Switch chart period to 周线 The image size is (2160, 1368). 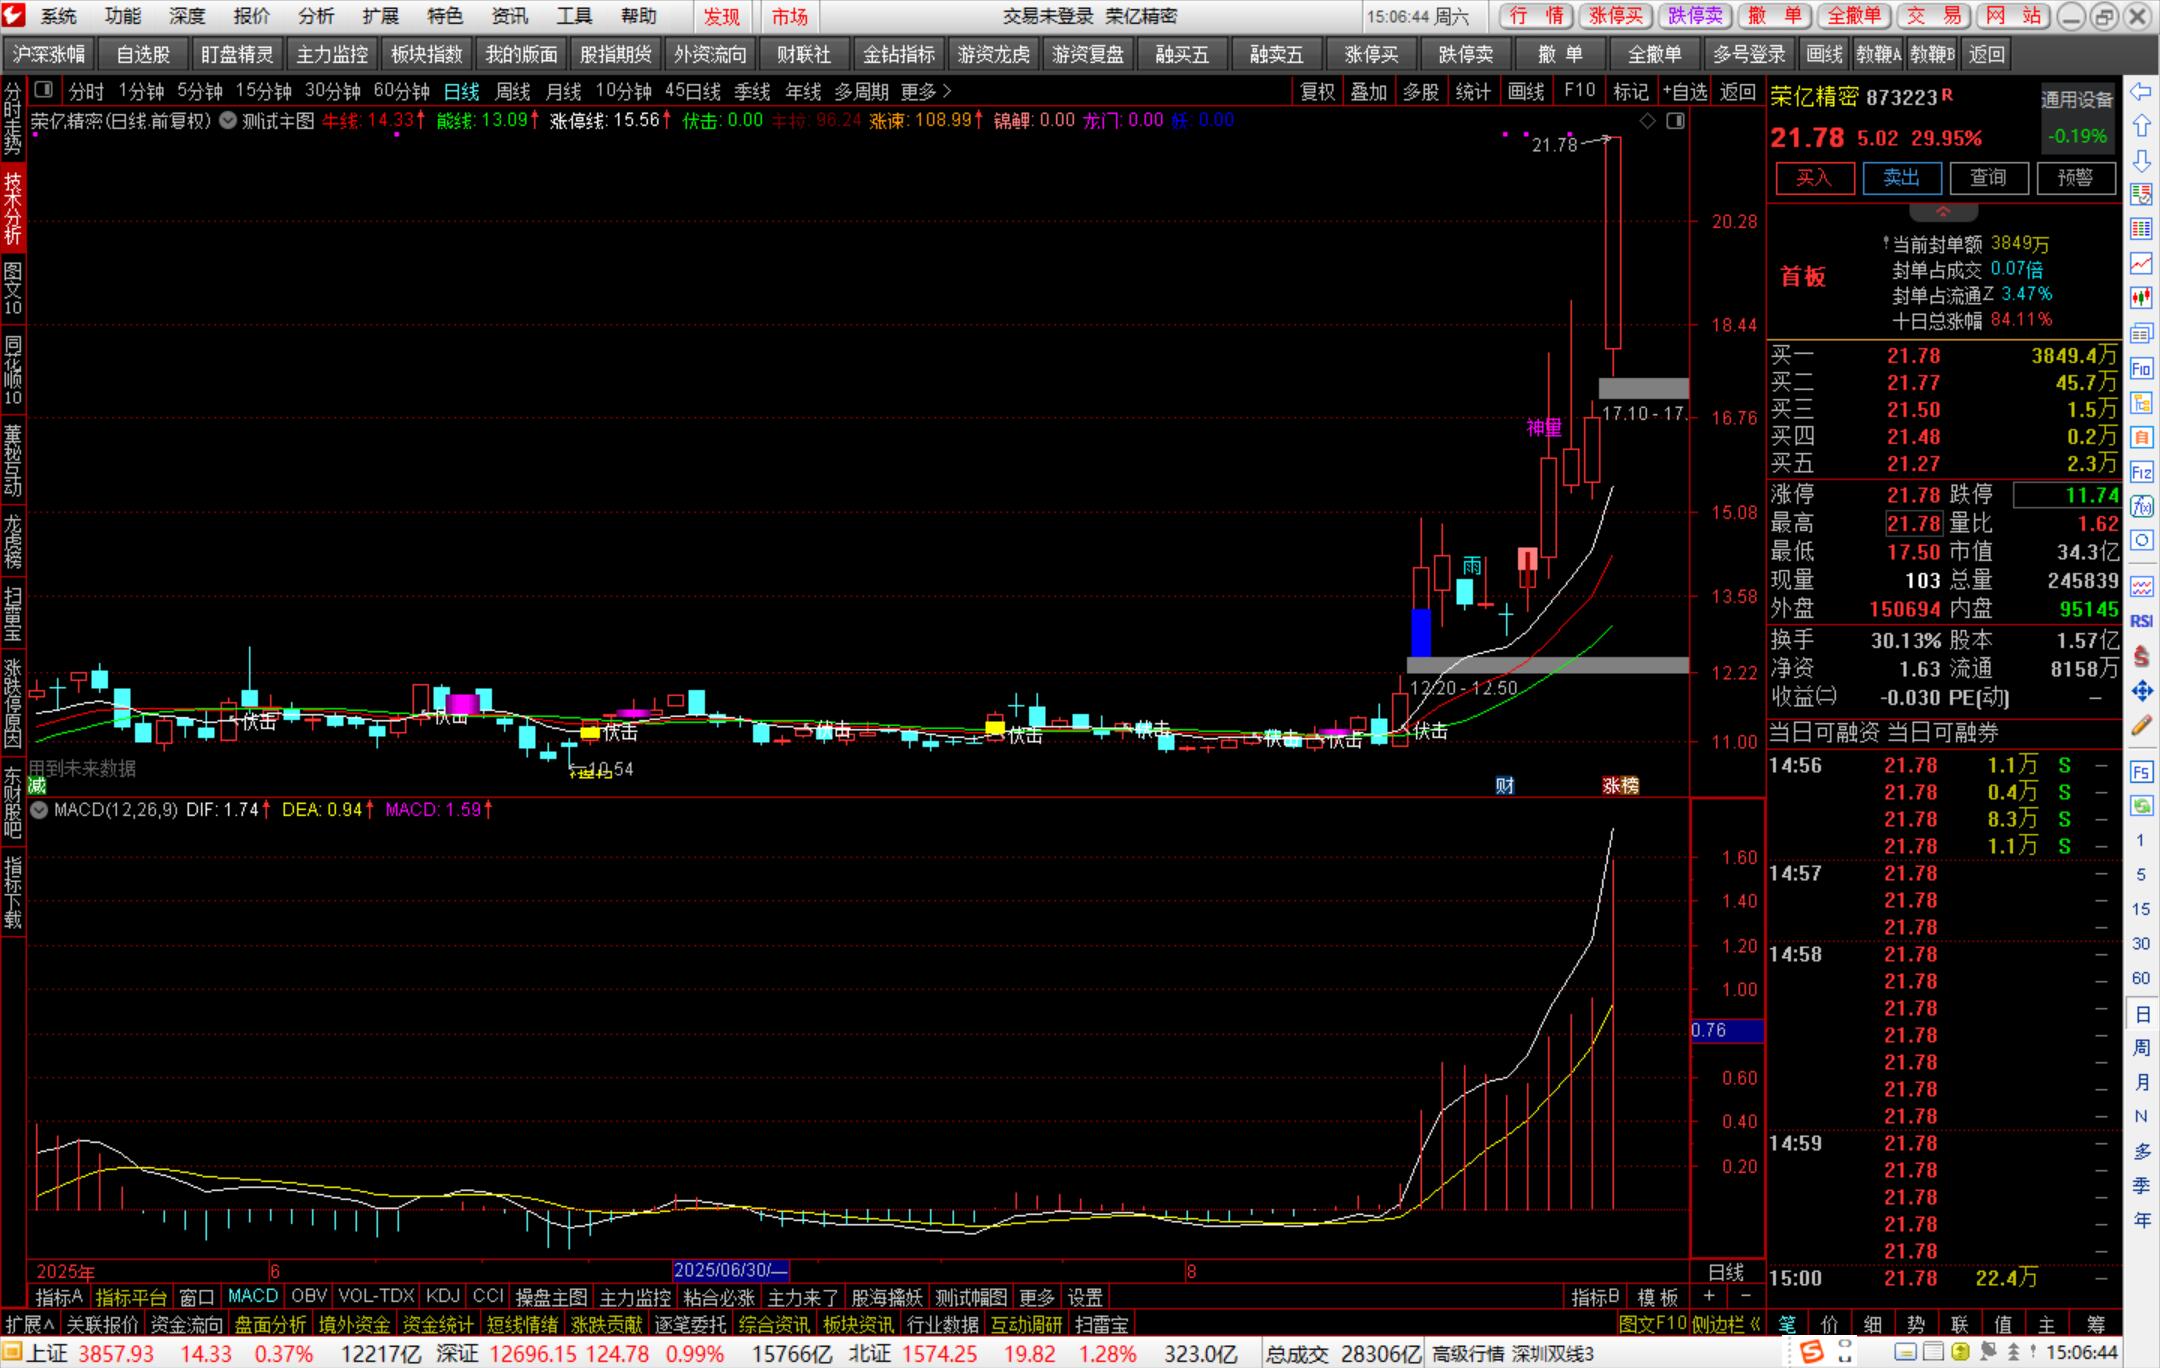click(x=513, y=92)
